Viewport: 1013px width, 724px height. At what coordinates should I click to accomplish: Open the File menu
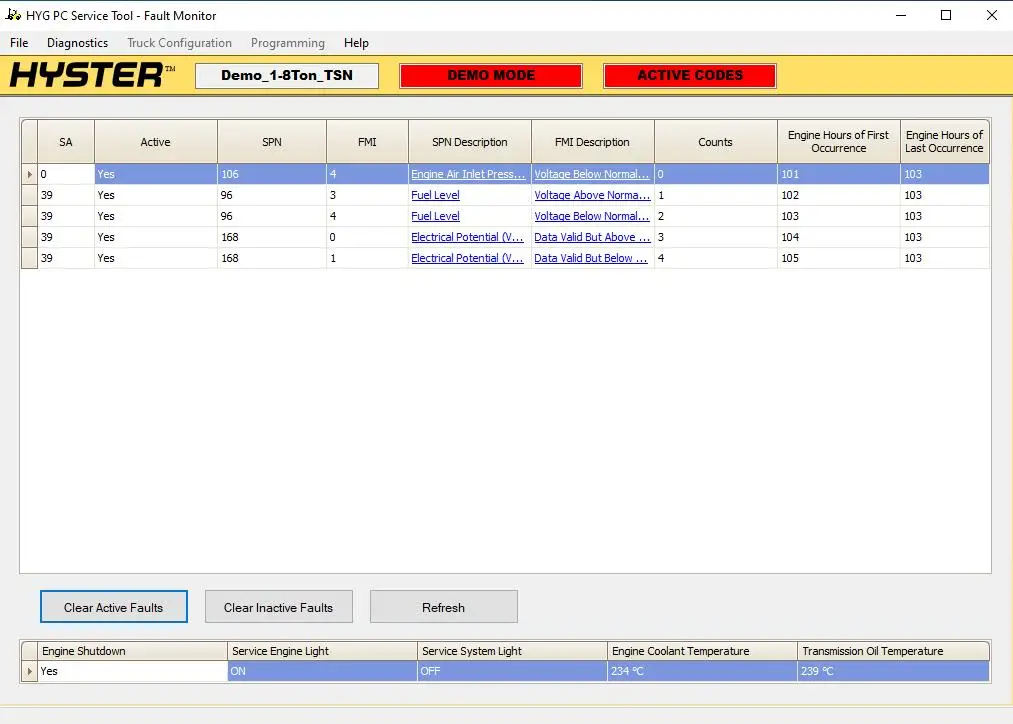(19, 43)
